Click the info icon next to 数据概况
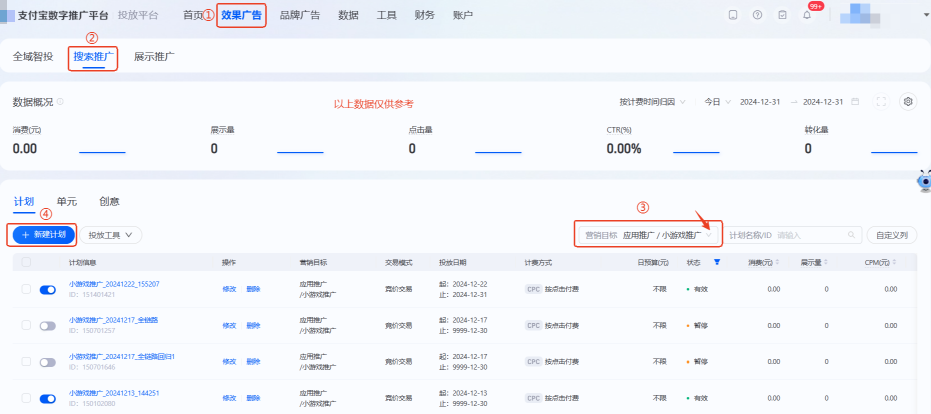Viewport: 931px width, 414px height. (x=60, y=102)
